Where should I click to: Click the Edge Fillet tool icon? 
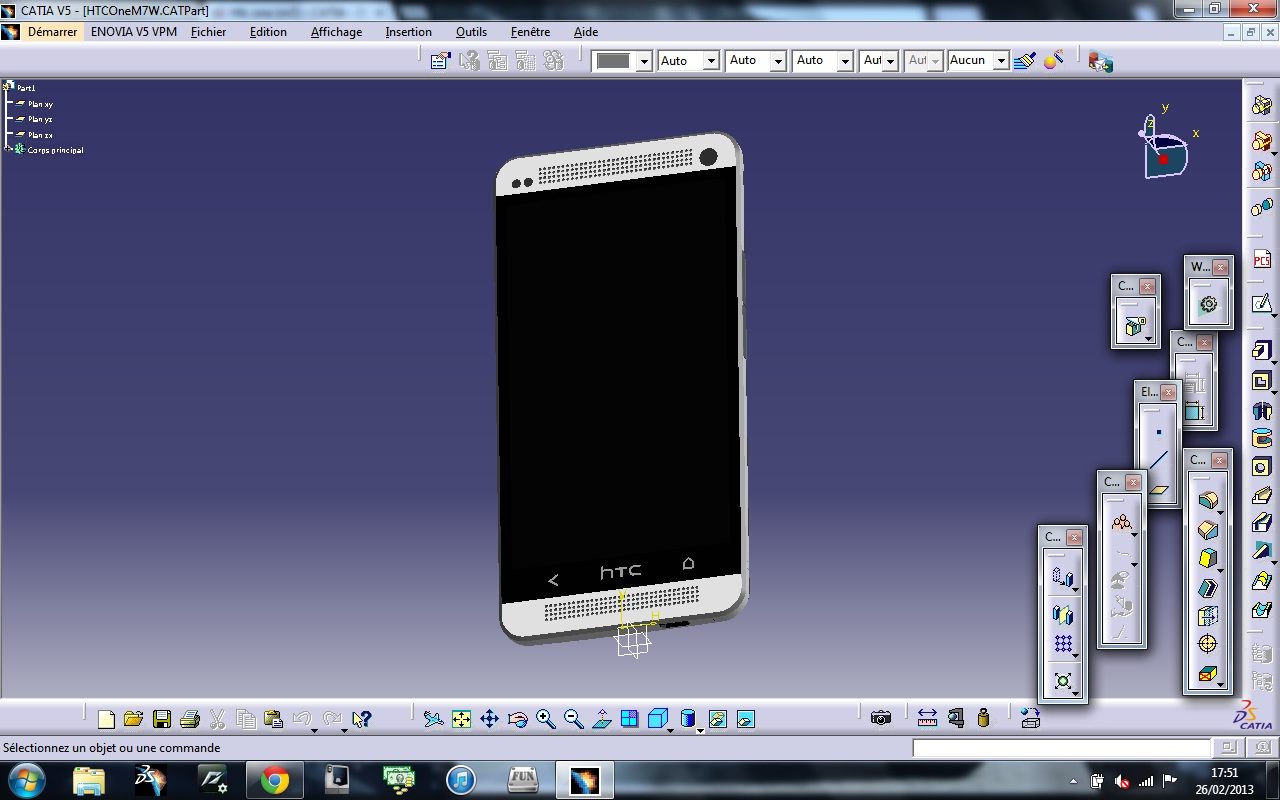[x=1207, y=501]
